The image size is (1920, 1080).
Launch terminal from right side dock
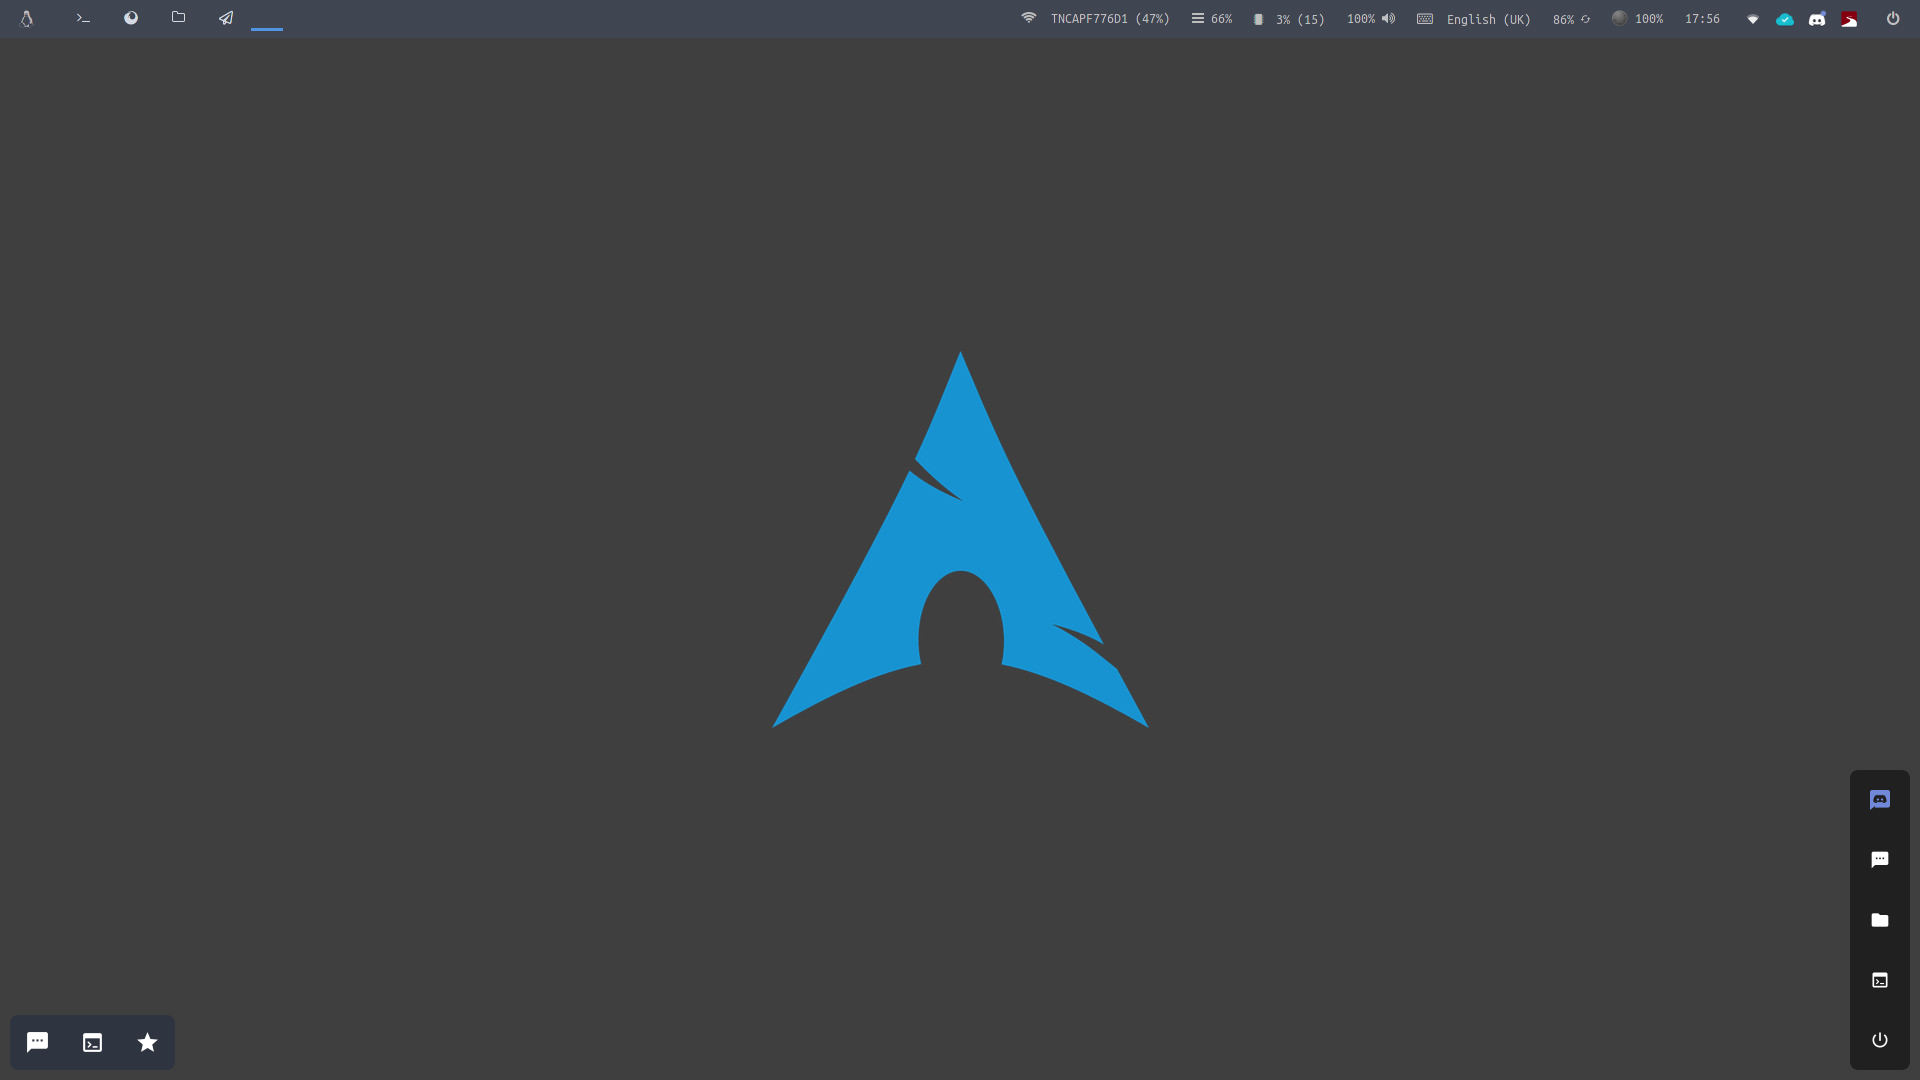tap(1880, 980)
